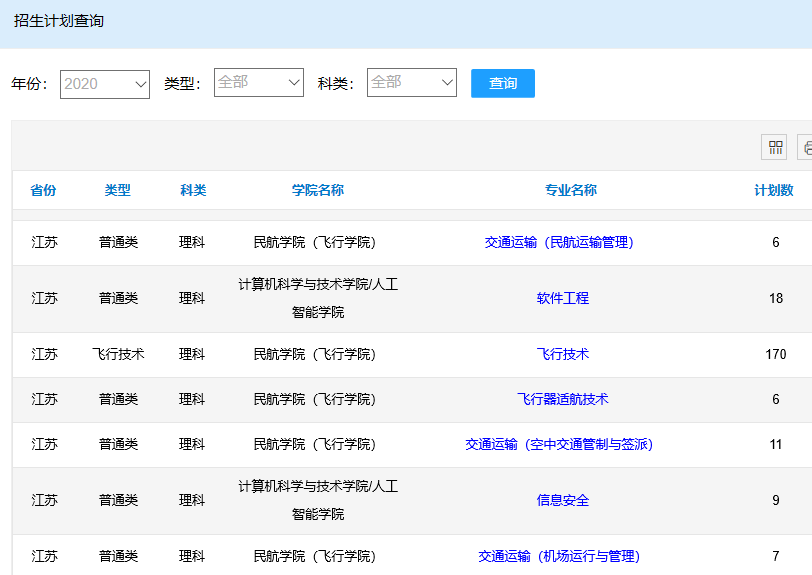Click plan count 9
Image resolution: width=812 pixels, height=575 pixels.
click(776, 500)
